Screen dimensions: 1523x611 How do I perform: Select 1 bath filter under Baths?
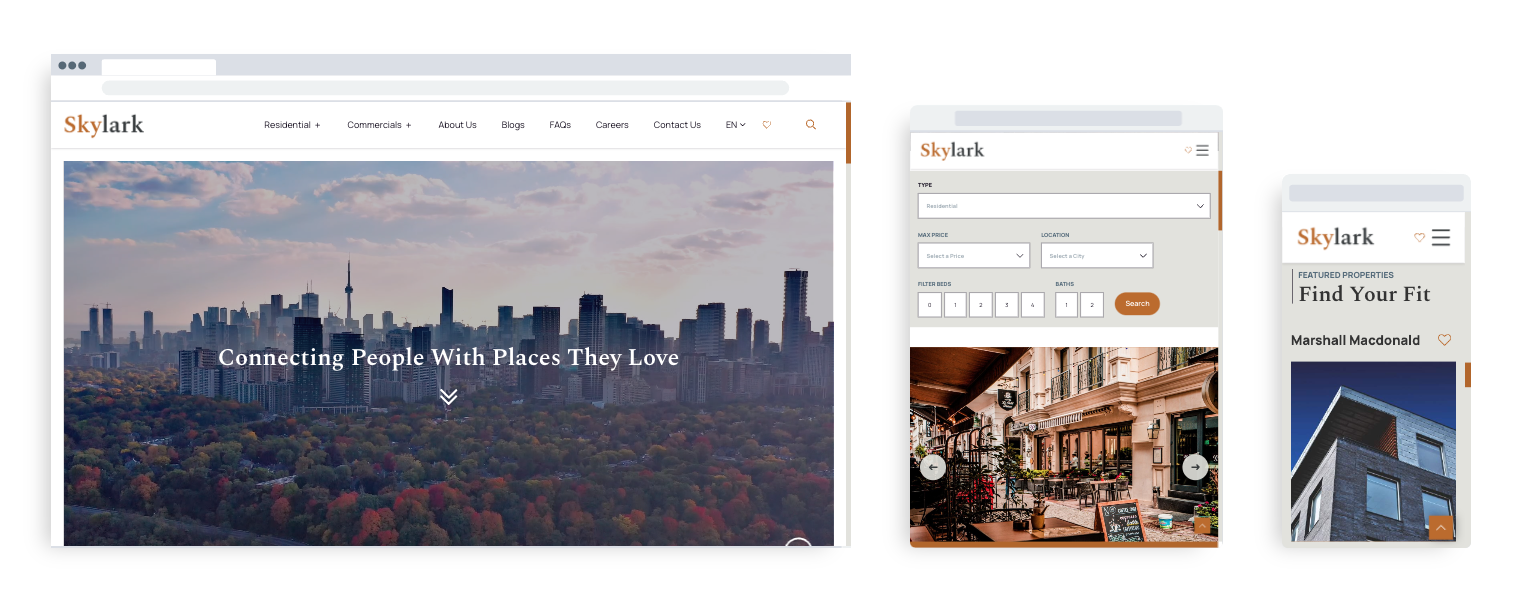pyautogui.click(x=1066, y=304)
